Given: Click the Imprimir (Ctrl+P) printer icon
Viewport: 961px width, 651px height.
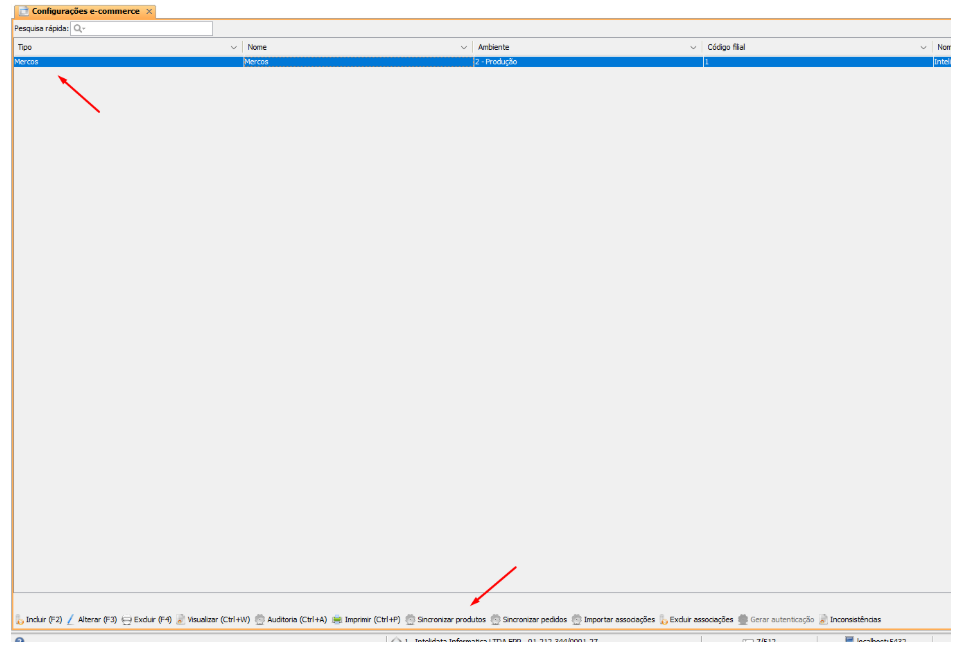Looking at the screenshot, I should coord(338,620).
